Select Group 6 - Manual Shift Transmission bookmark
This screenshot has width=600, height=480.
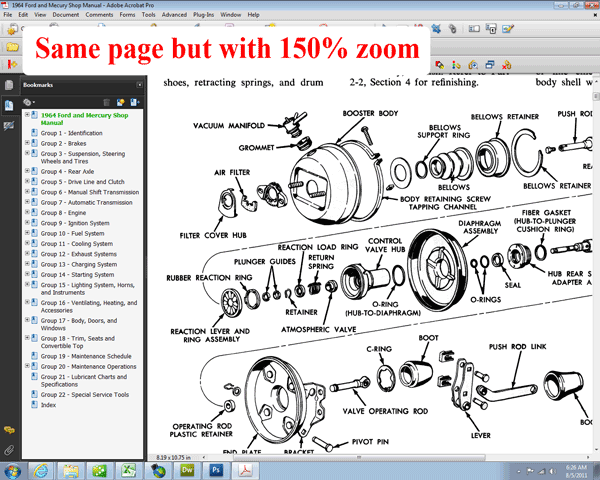(90, 192)
